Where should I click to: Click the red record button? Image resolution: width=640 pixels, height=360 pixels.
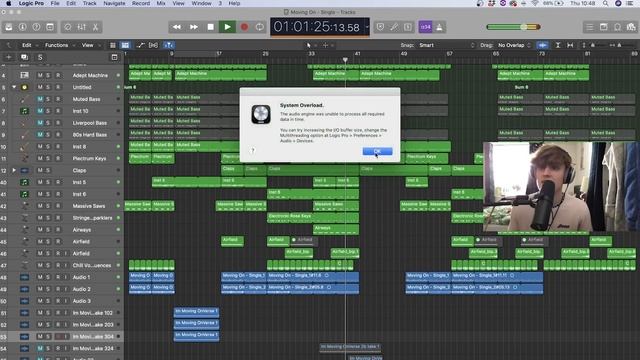(x=244, y=27)
